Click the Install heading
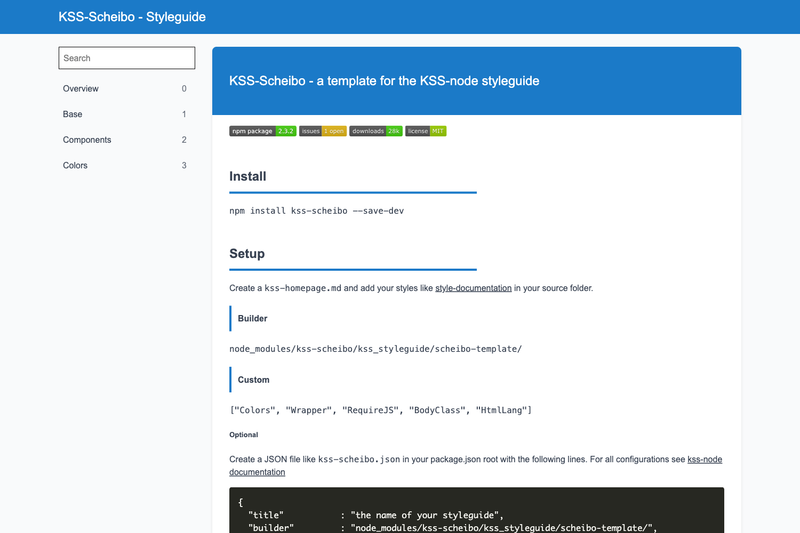This screenshot has height=533, width=800. [247, 176]
